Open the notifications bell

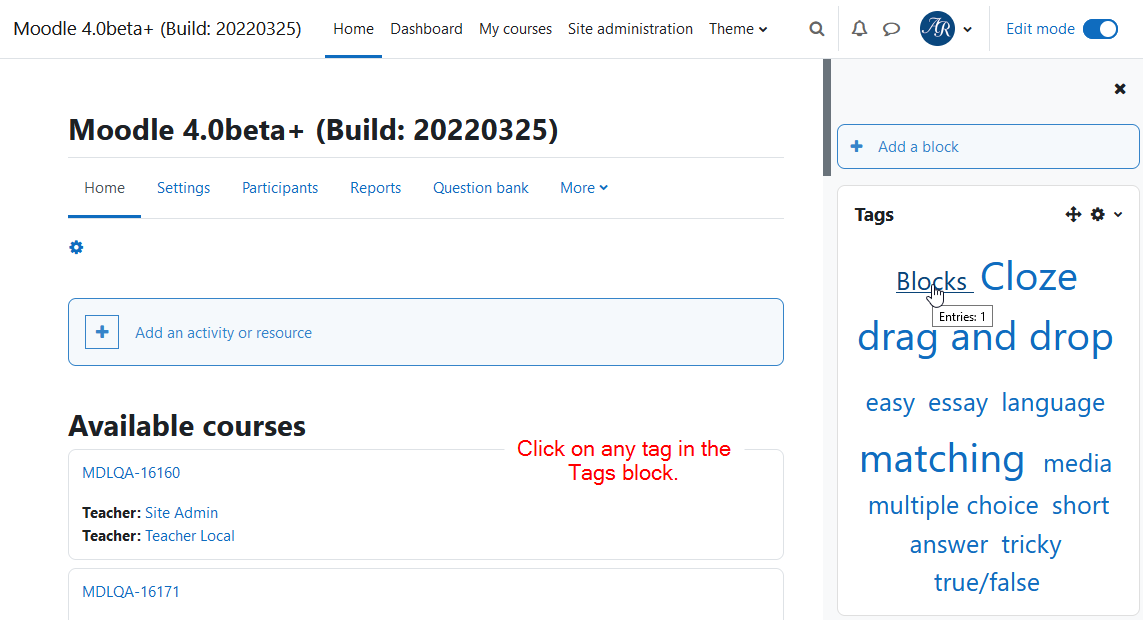(859, 29)
